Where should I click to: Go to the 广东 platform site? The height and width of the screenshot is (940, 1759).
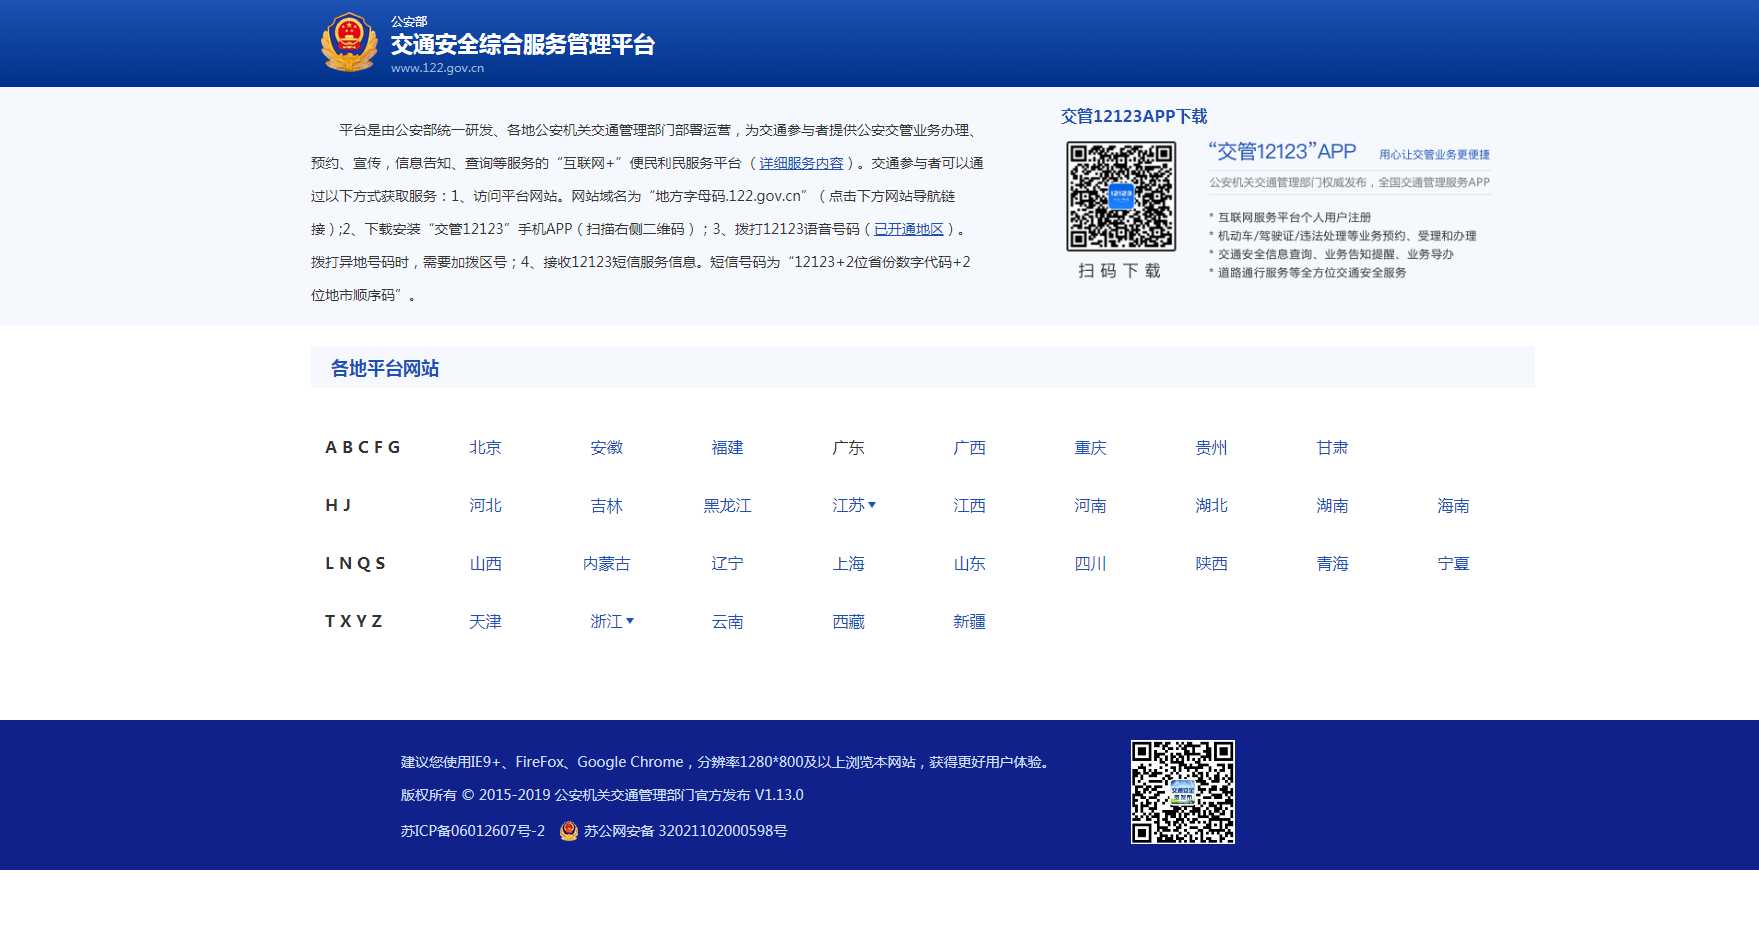[848, 448]
